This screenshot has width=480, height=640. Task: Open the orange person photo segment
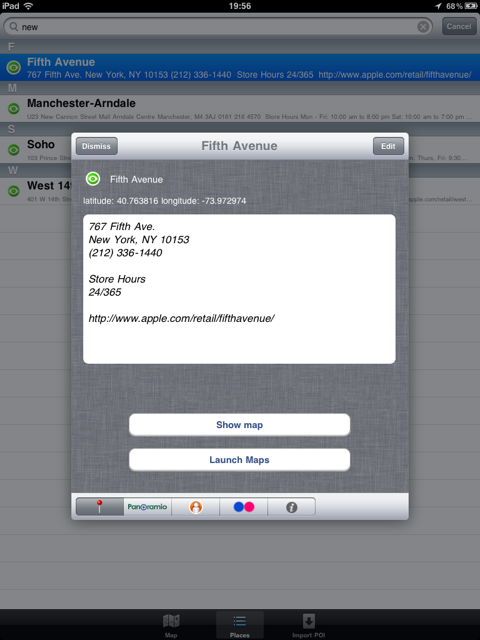196,507
